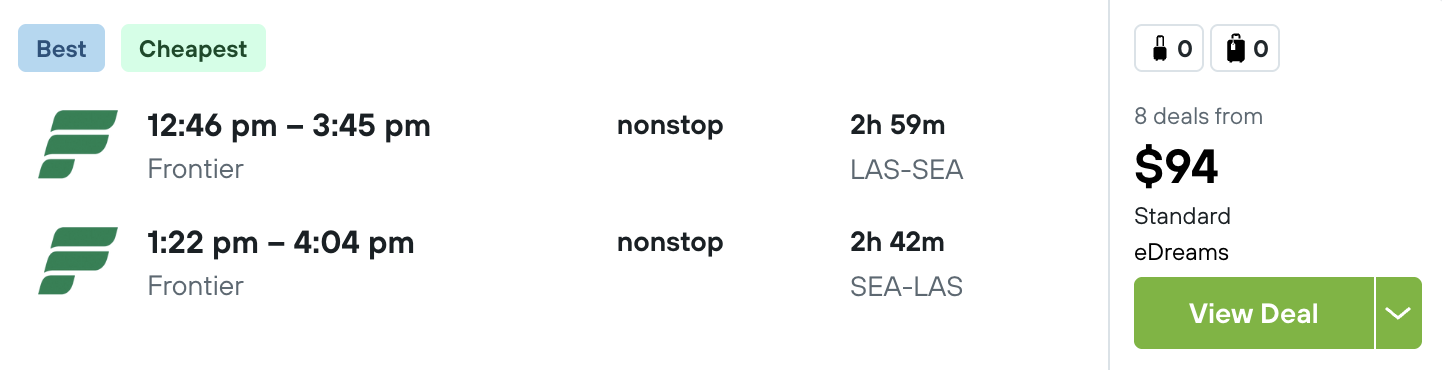Click the 8 deals from text
This screenshot has height=370, width=1442.
pos(1199,116)
